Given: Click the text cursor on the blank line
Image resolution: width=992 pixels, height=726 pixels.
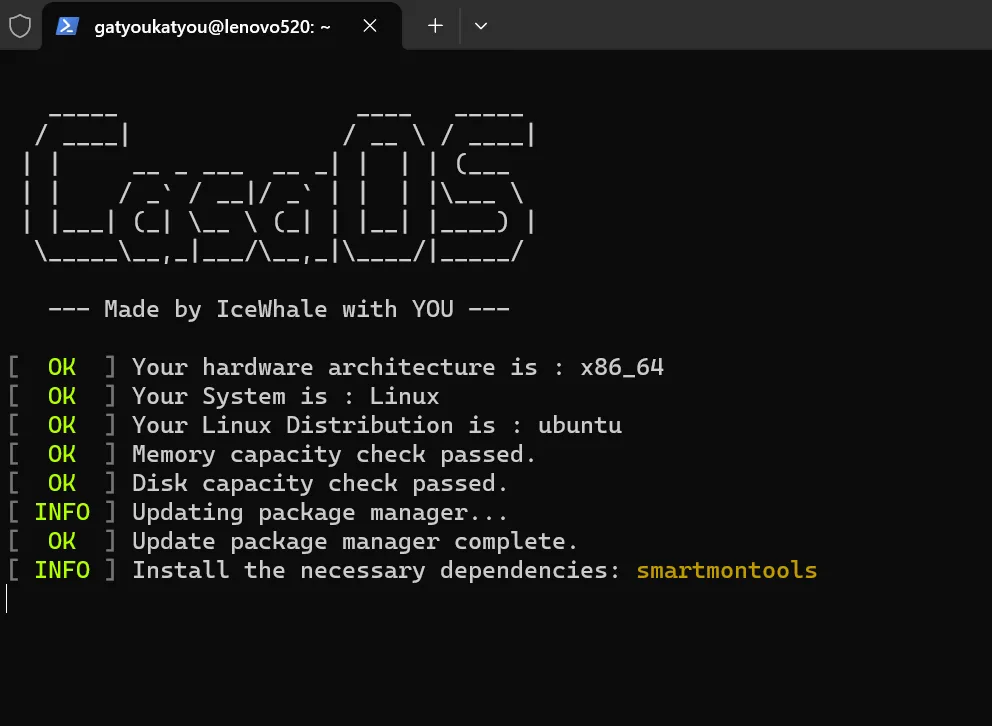Looking at the screenshot, I should tap(7, 599).
